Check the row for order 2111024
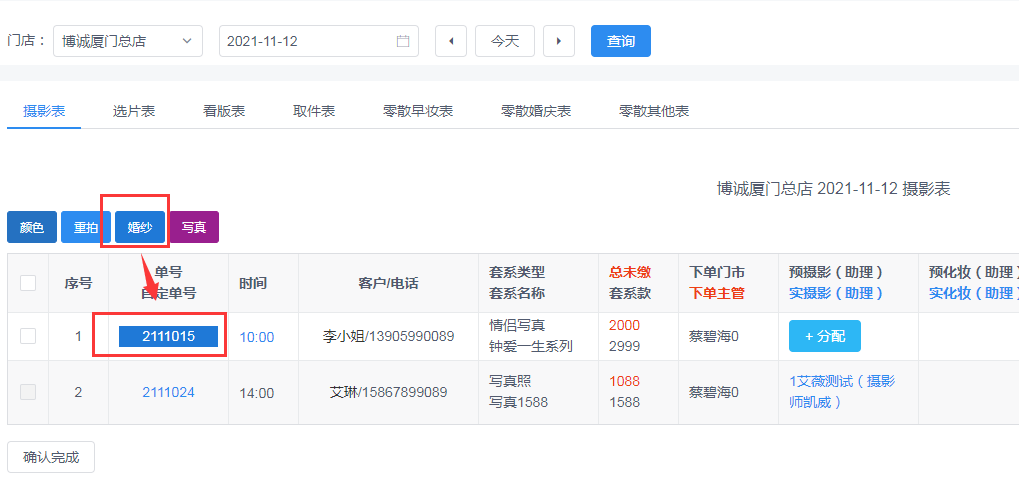This screenshot has height=482, width=1019. point(28,392)
